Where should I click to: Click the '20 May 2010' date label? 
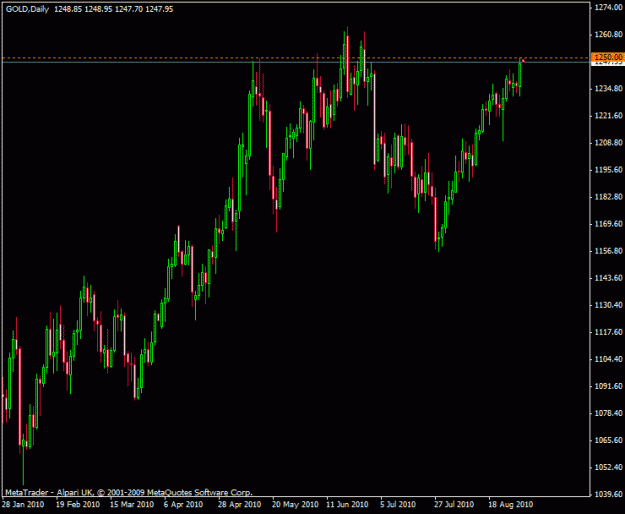pyautogui.click(x=295, y=504)
